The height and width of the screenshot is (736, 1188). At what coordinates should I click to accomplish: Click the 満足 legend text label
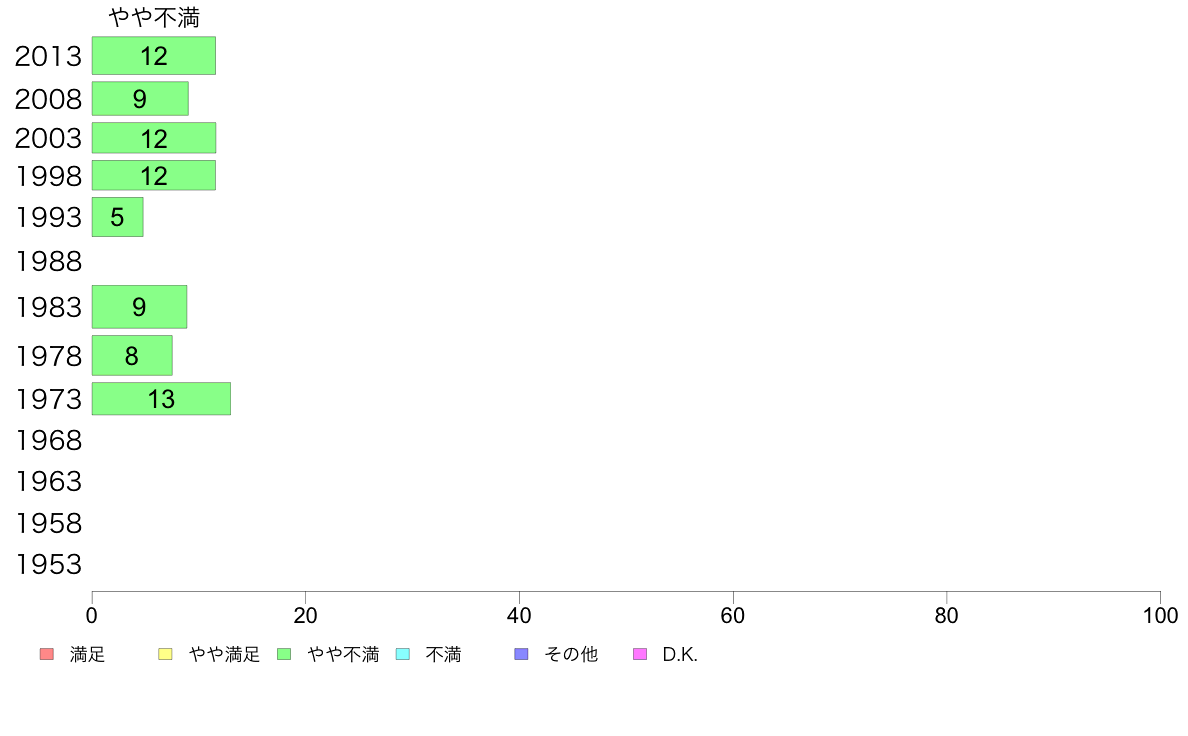coord(87,654)
